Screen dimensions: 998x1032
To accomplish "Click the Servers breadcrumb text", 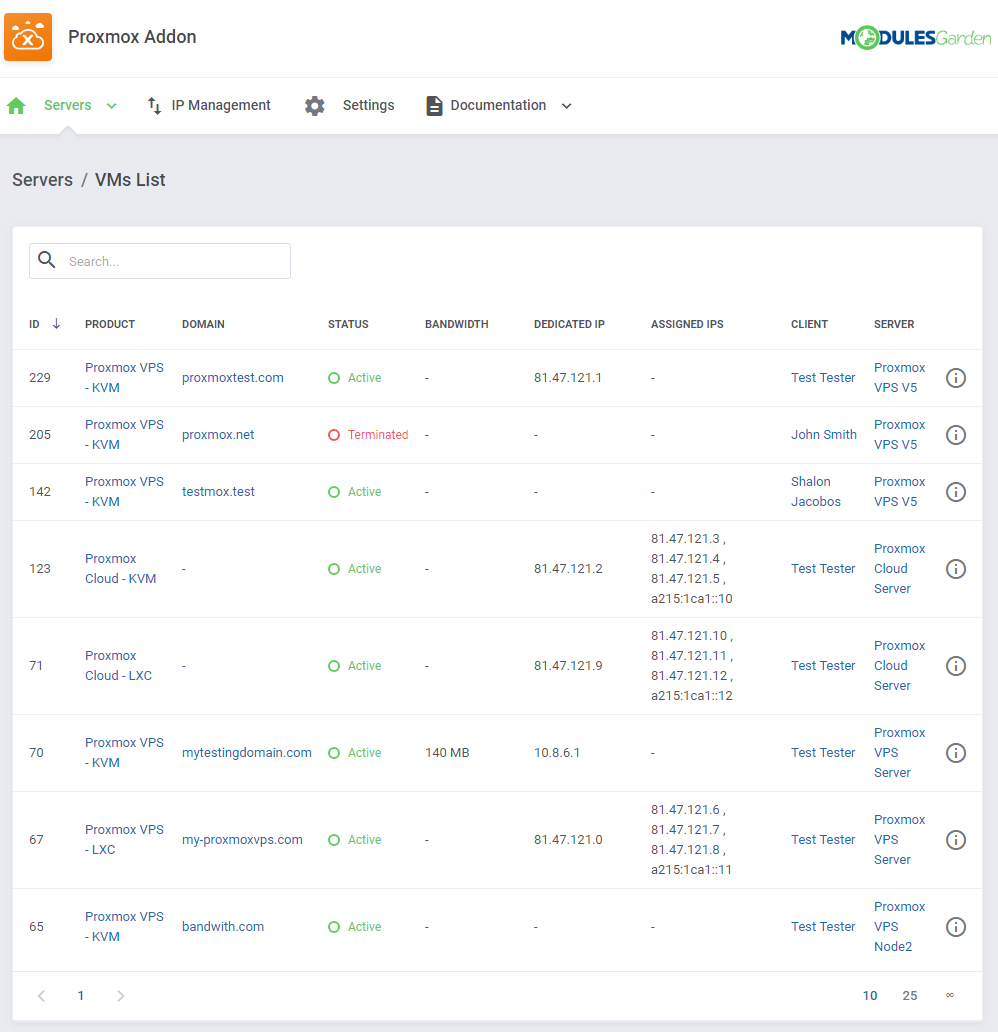I will [42, 180].
